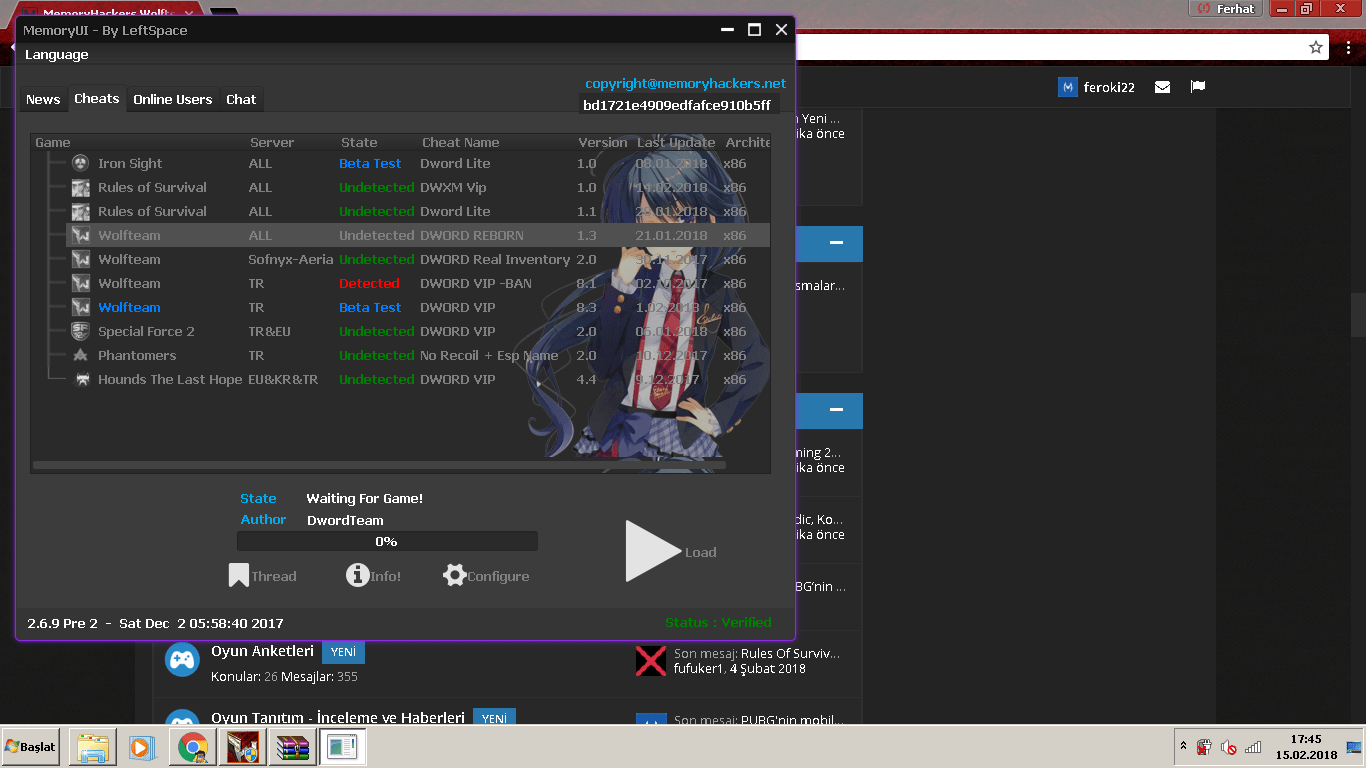The height and width of the screenshot is (768, 1366).
Task: Open the forum messages envelope icon
Action: (1162, 87)
